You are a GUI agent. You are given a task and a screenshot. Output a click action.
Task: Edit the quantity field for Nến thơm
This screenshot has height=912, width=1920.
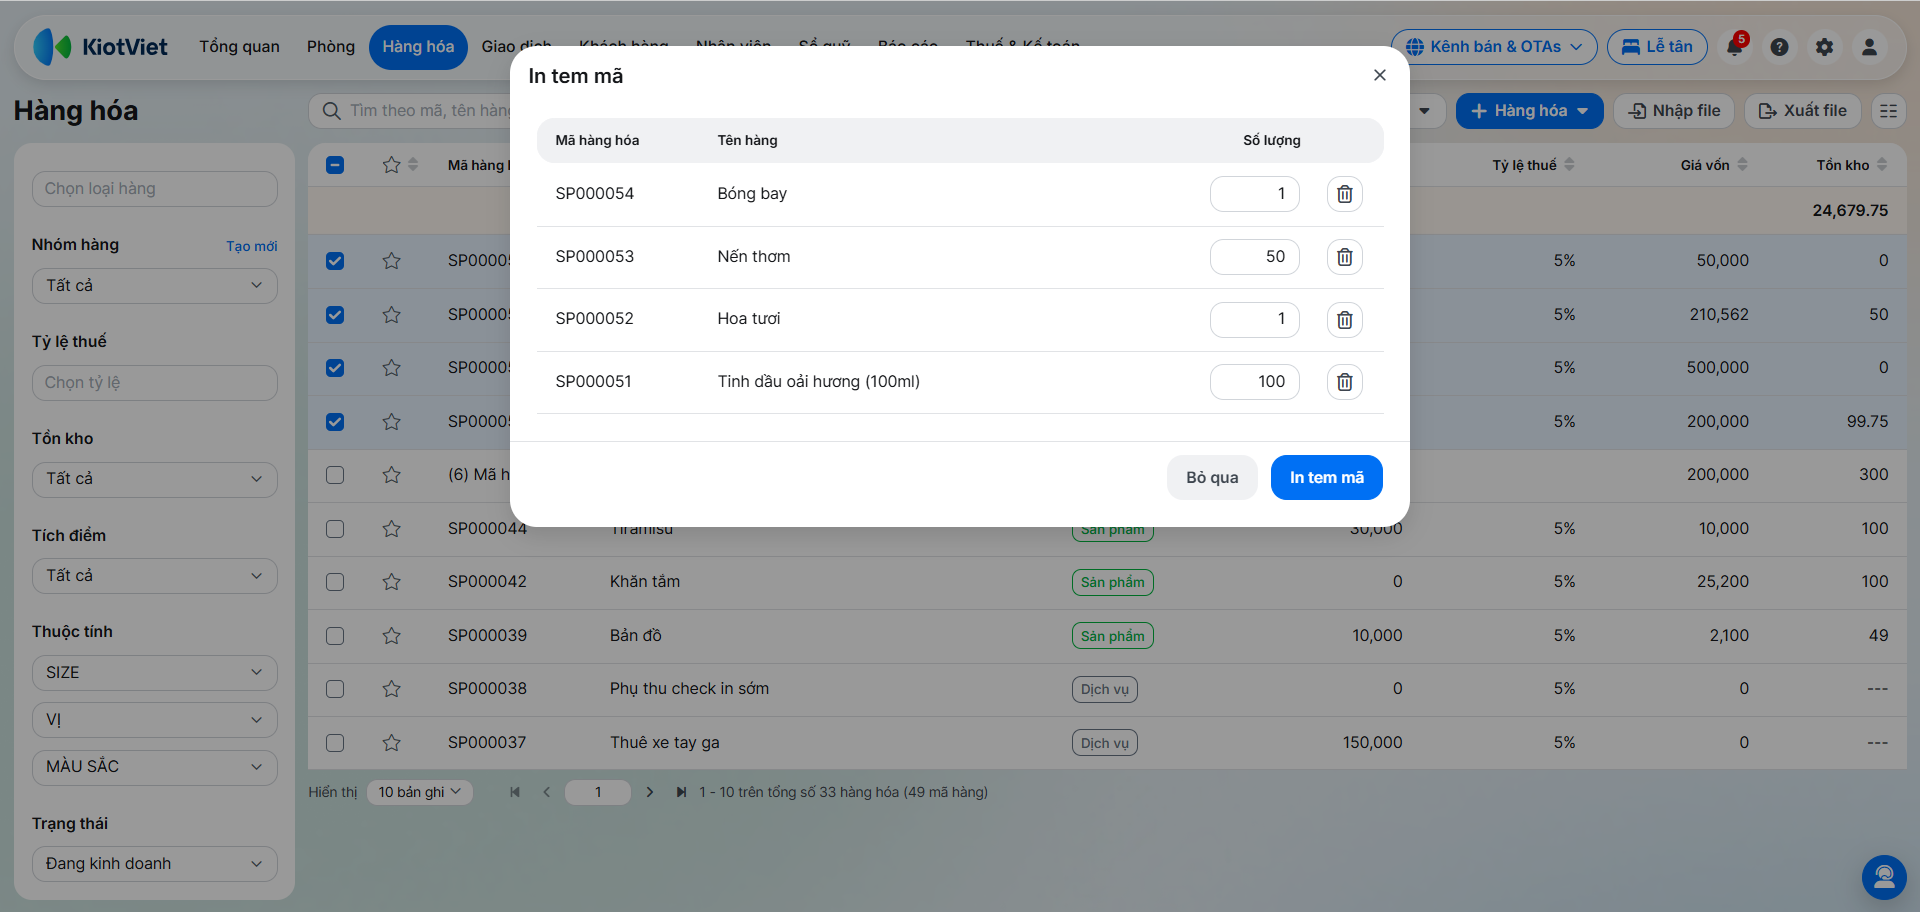1255,257
